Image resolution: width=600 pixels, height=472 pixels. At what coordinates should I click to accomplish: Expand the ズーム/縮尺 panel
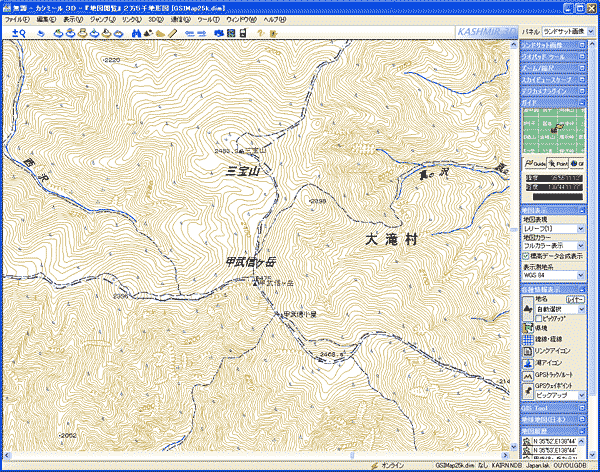(582, 68)
